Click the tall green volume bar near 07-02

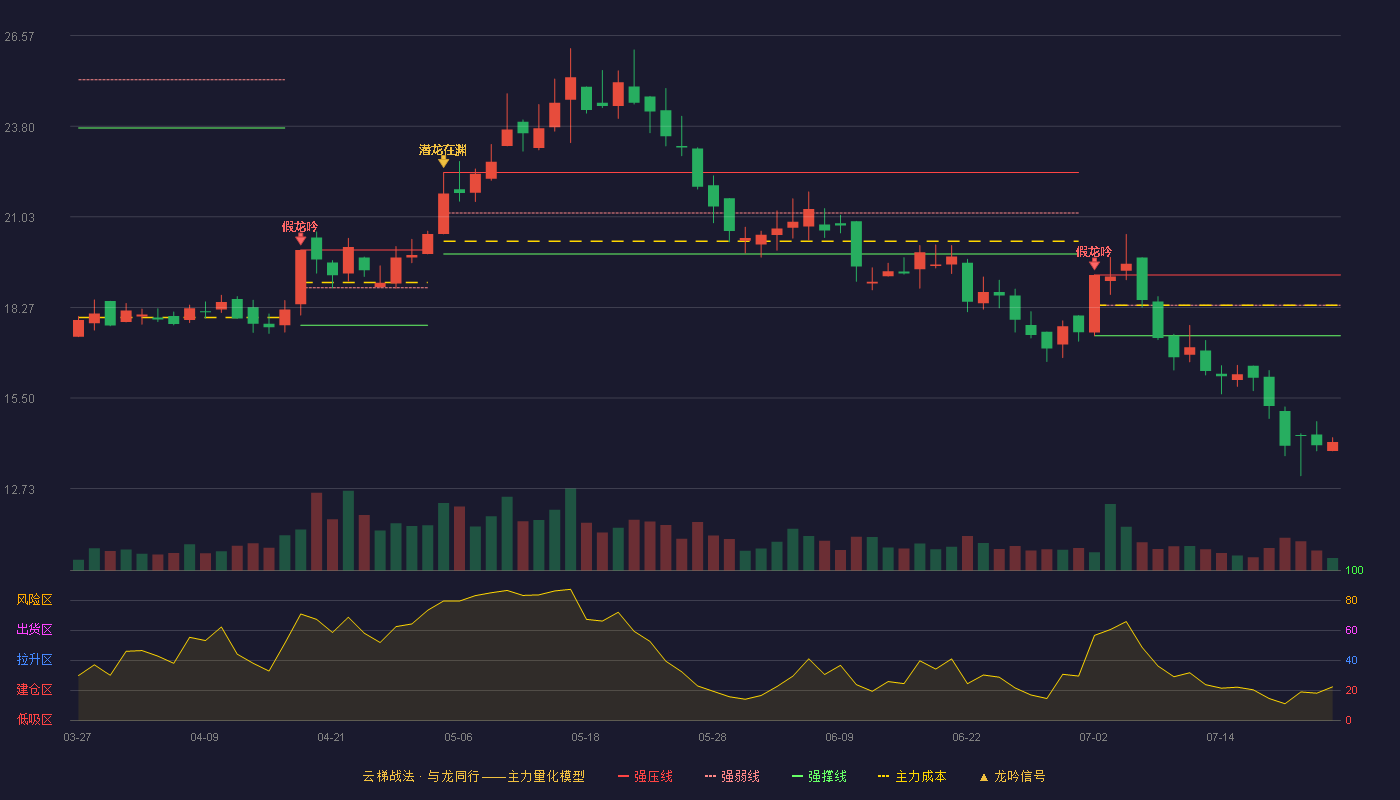pos(1110,537)
